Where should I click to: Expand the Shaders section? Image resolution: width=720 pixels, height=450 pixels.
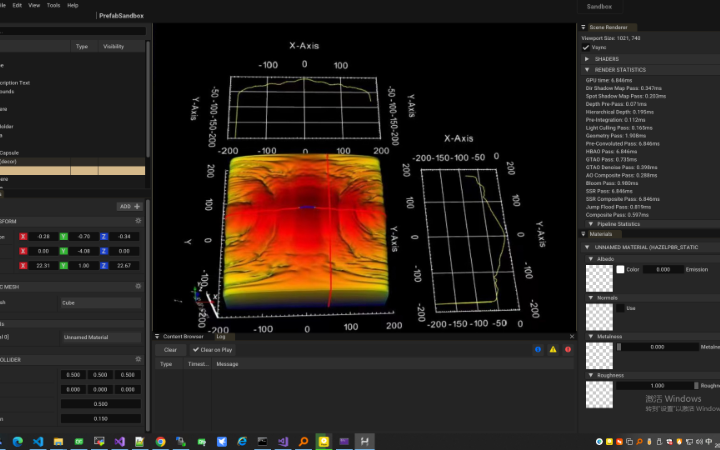(587, 59)
